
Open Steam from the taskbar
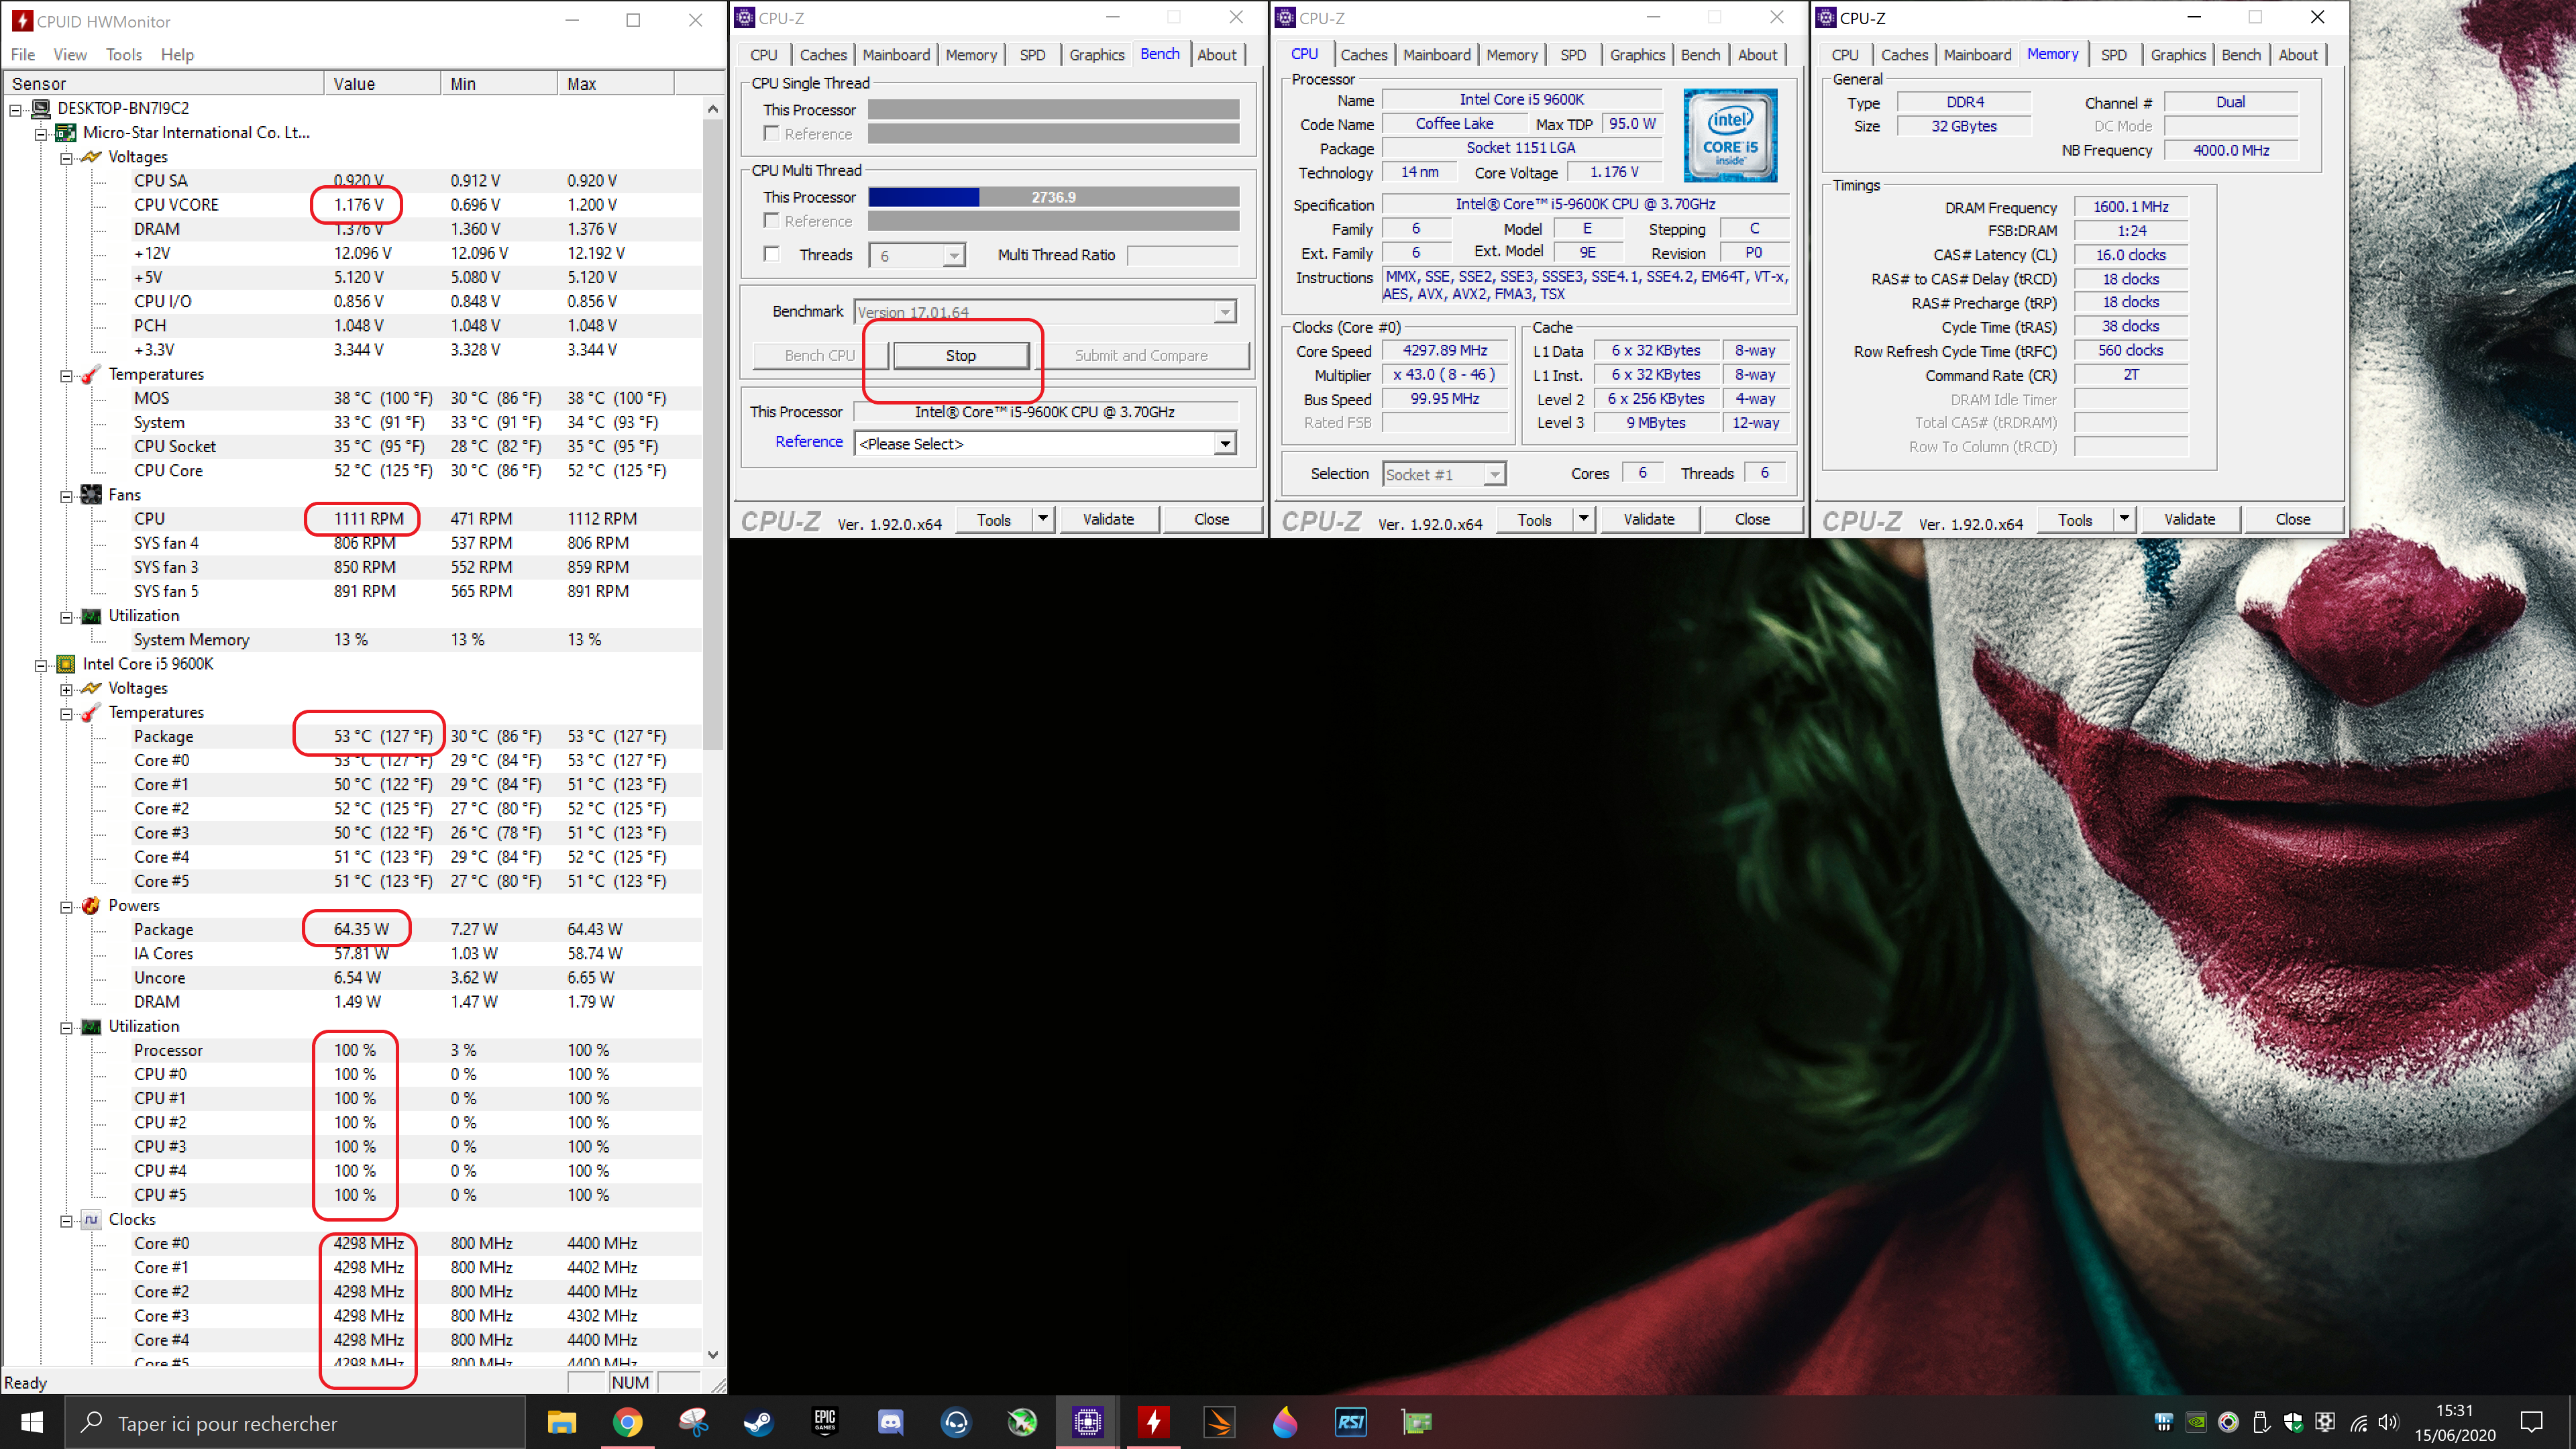[758, 1422]
